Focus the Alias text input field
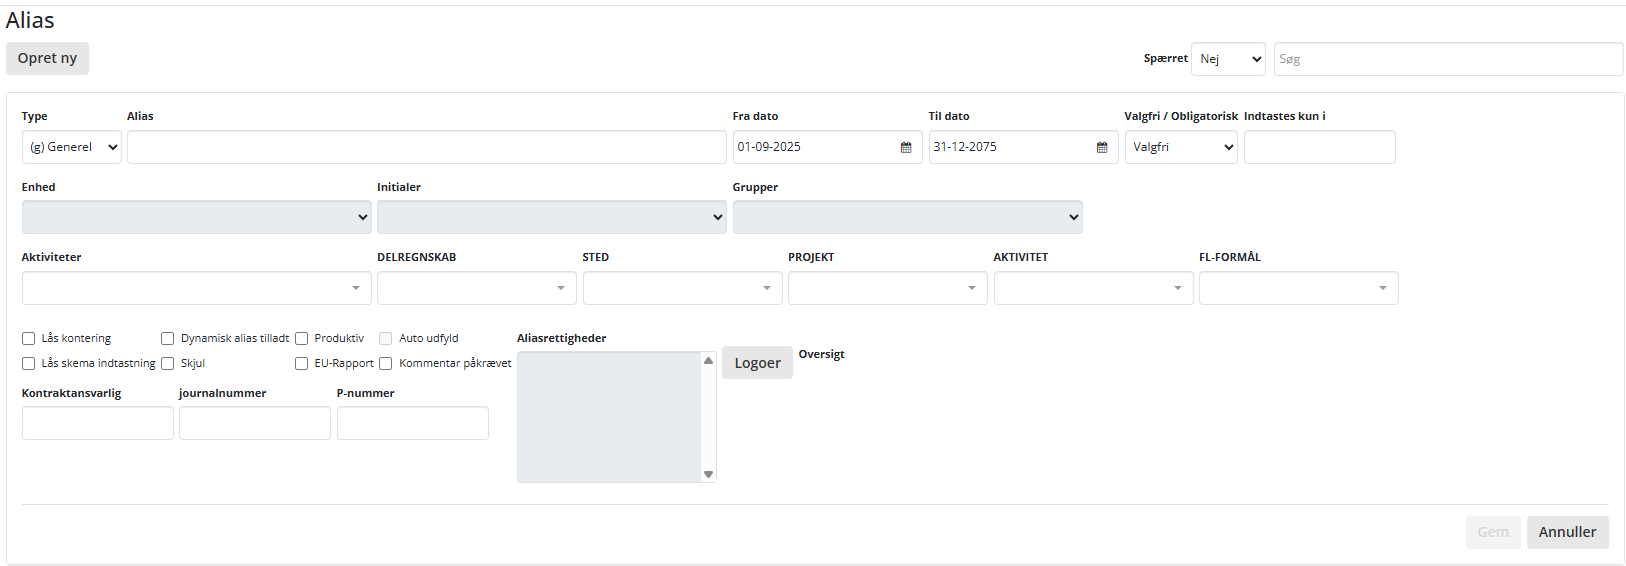 pos(426,147)
